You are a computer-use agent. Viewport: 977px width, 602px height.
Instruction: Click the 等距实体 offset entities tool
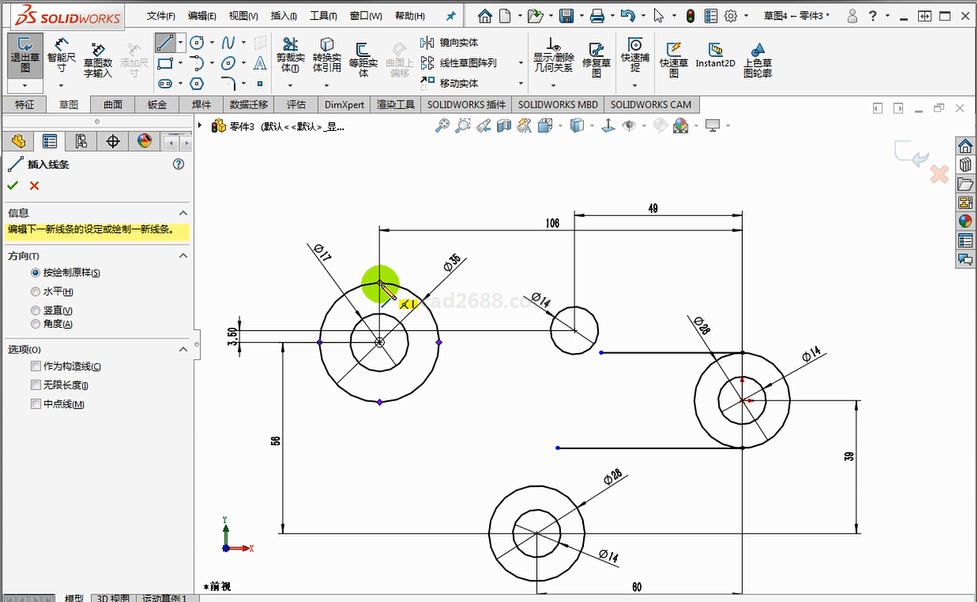click(363, 59)
